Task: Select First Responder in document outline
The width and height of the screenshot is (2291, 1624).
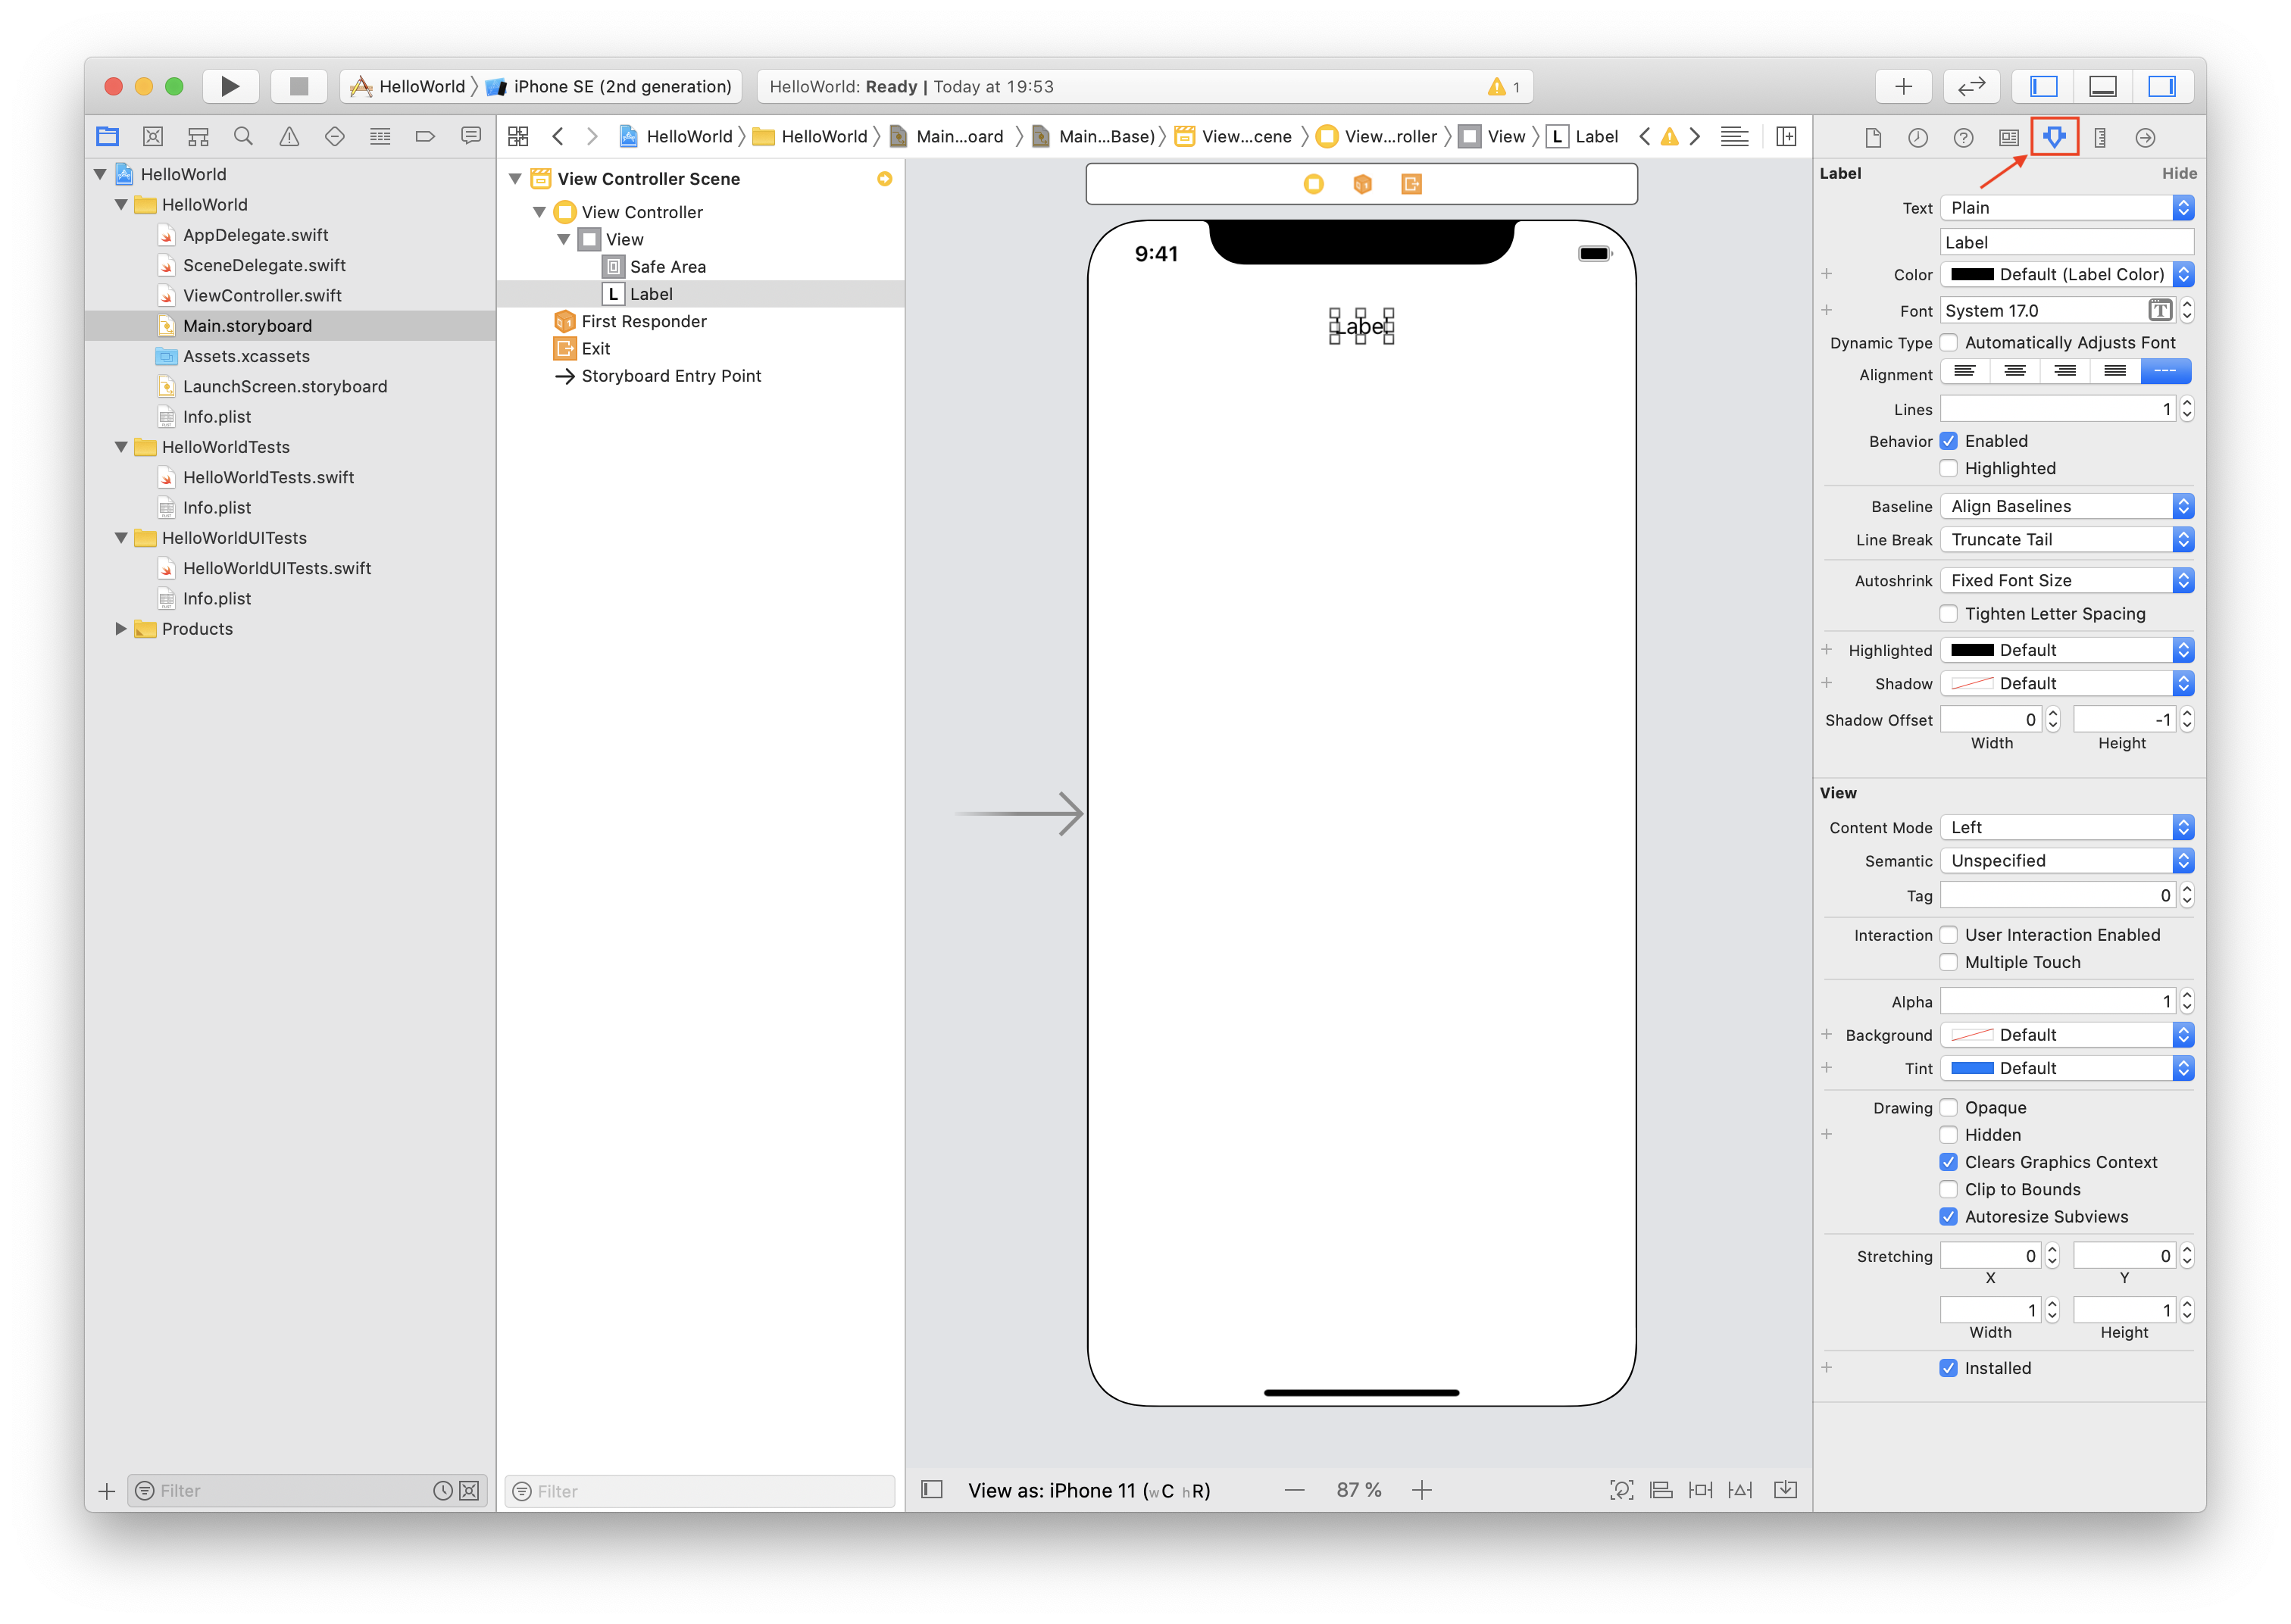Action: (x=643, y=321)
